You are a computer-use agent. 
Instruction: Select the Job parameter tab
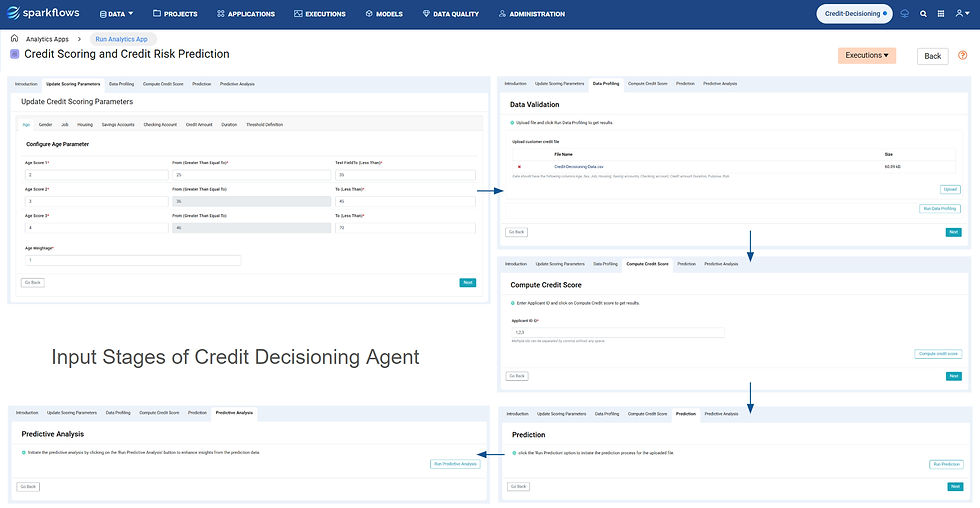pos(65,124)
